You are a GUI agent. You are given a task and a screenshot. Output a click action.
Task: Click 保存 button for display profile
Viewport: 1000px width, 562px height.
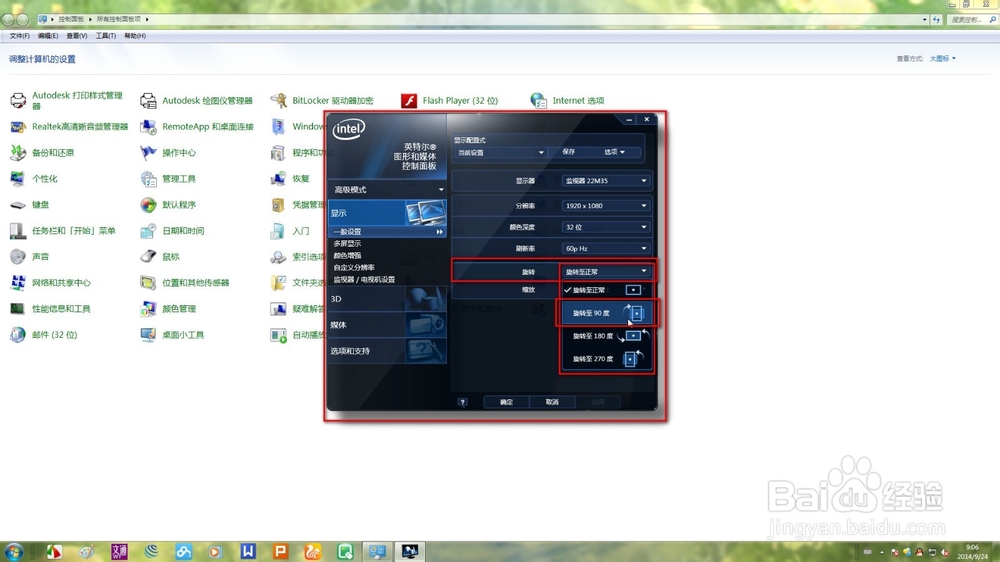tap(569, 152)
